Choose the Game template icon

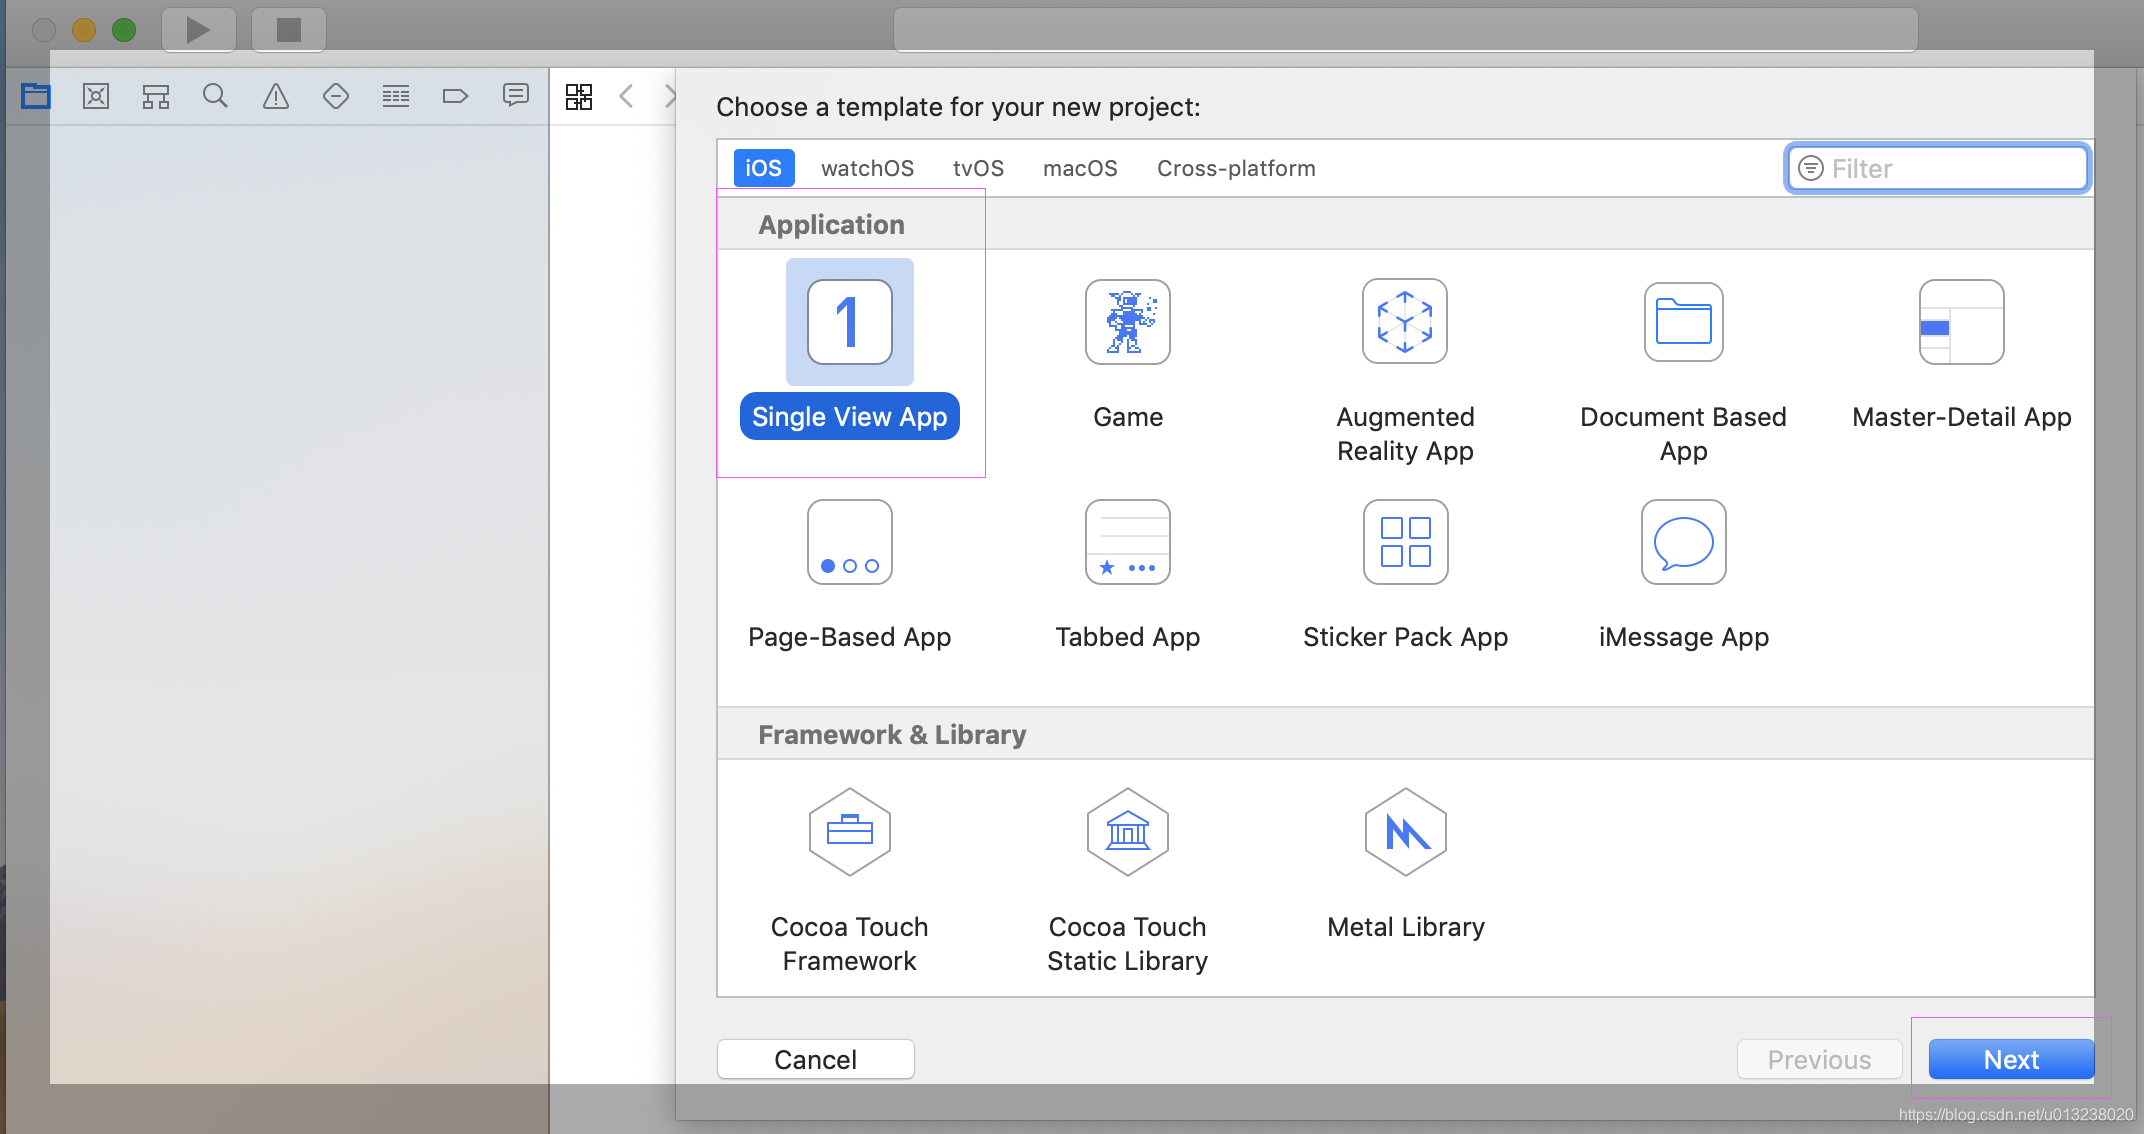coord(1128,322)
